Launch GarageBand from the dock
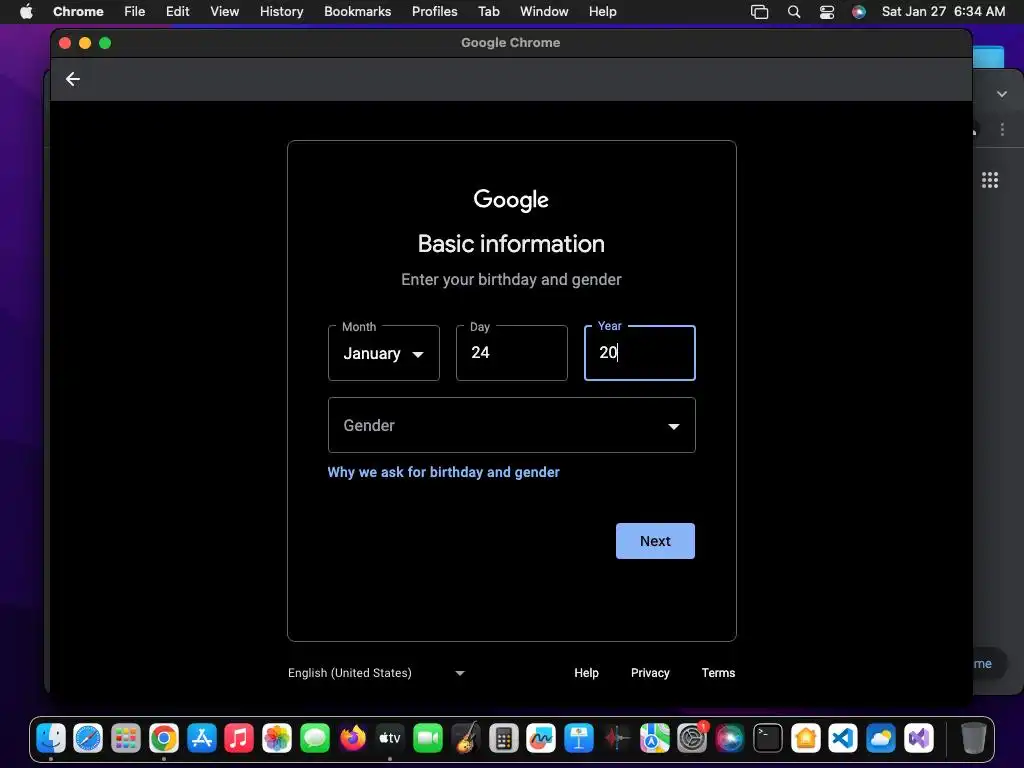The width and height of the screenshot is (1024, 768). (466, 739)
